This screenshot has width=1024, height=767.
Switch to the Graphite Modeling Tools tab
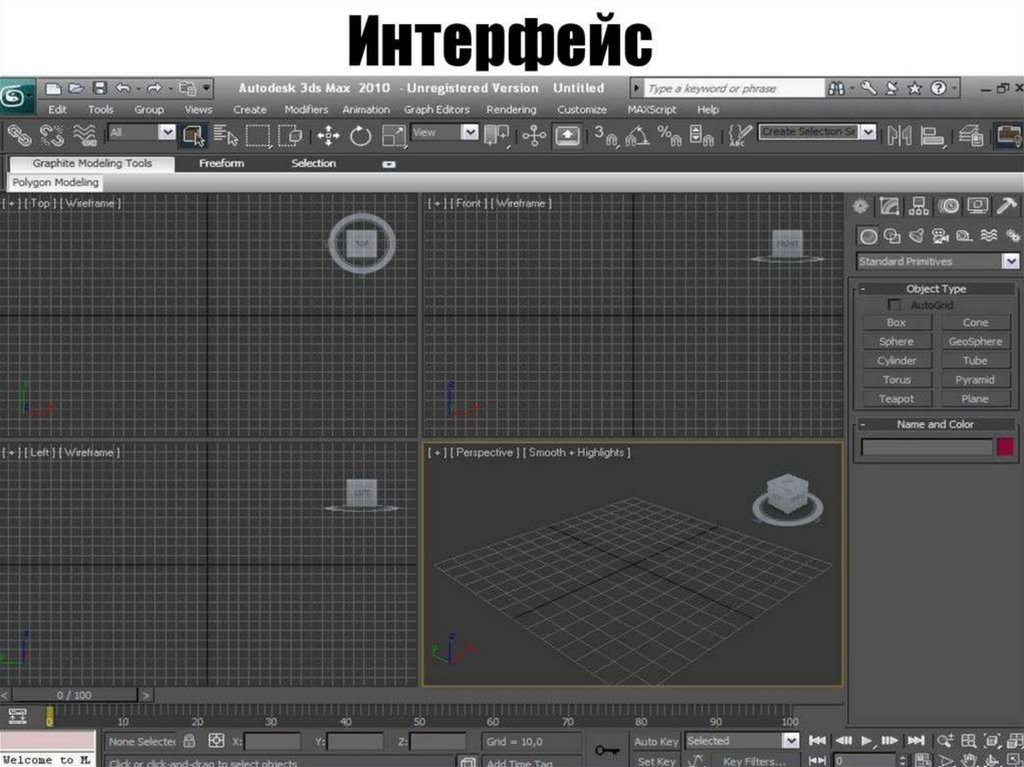coord(92,163)
